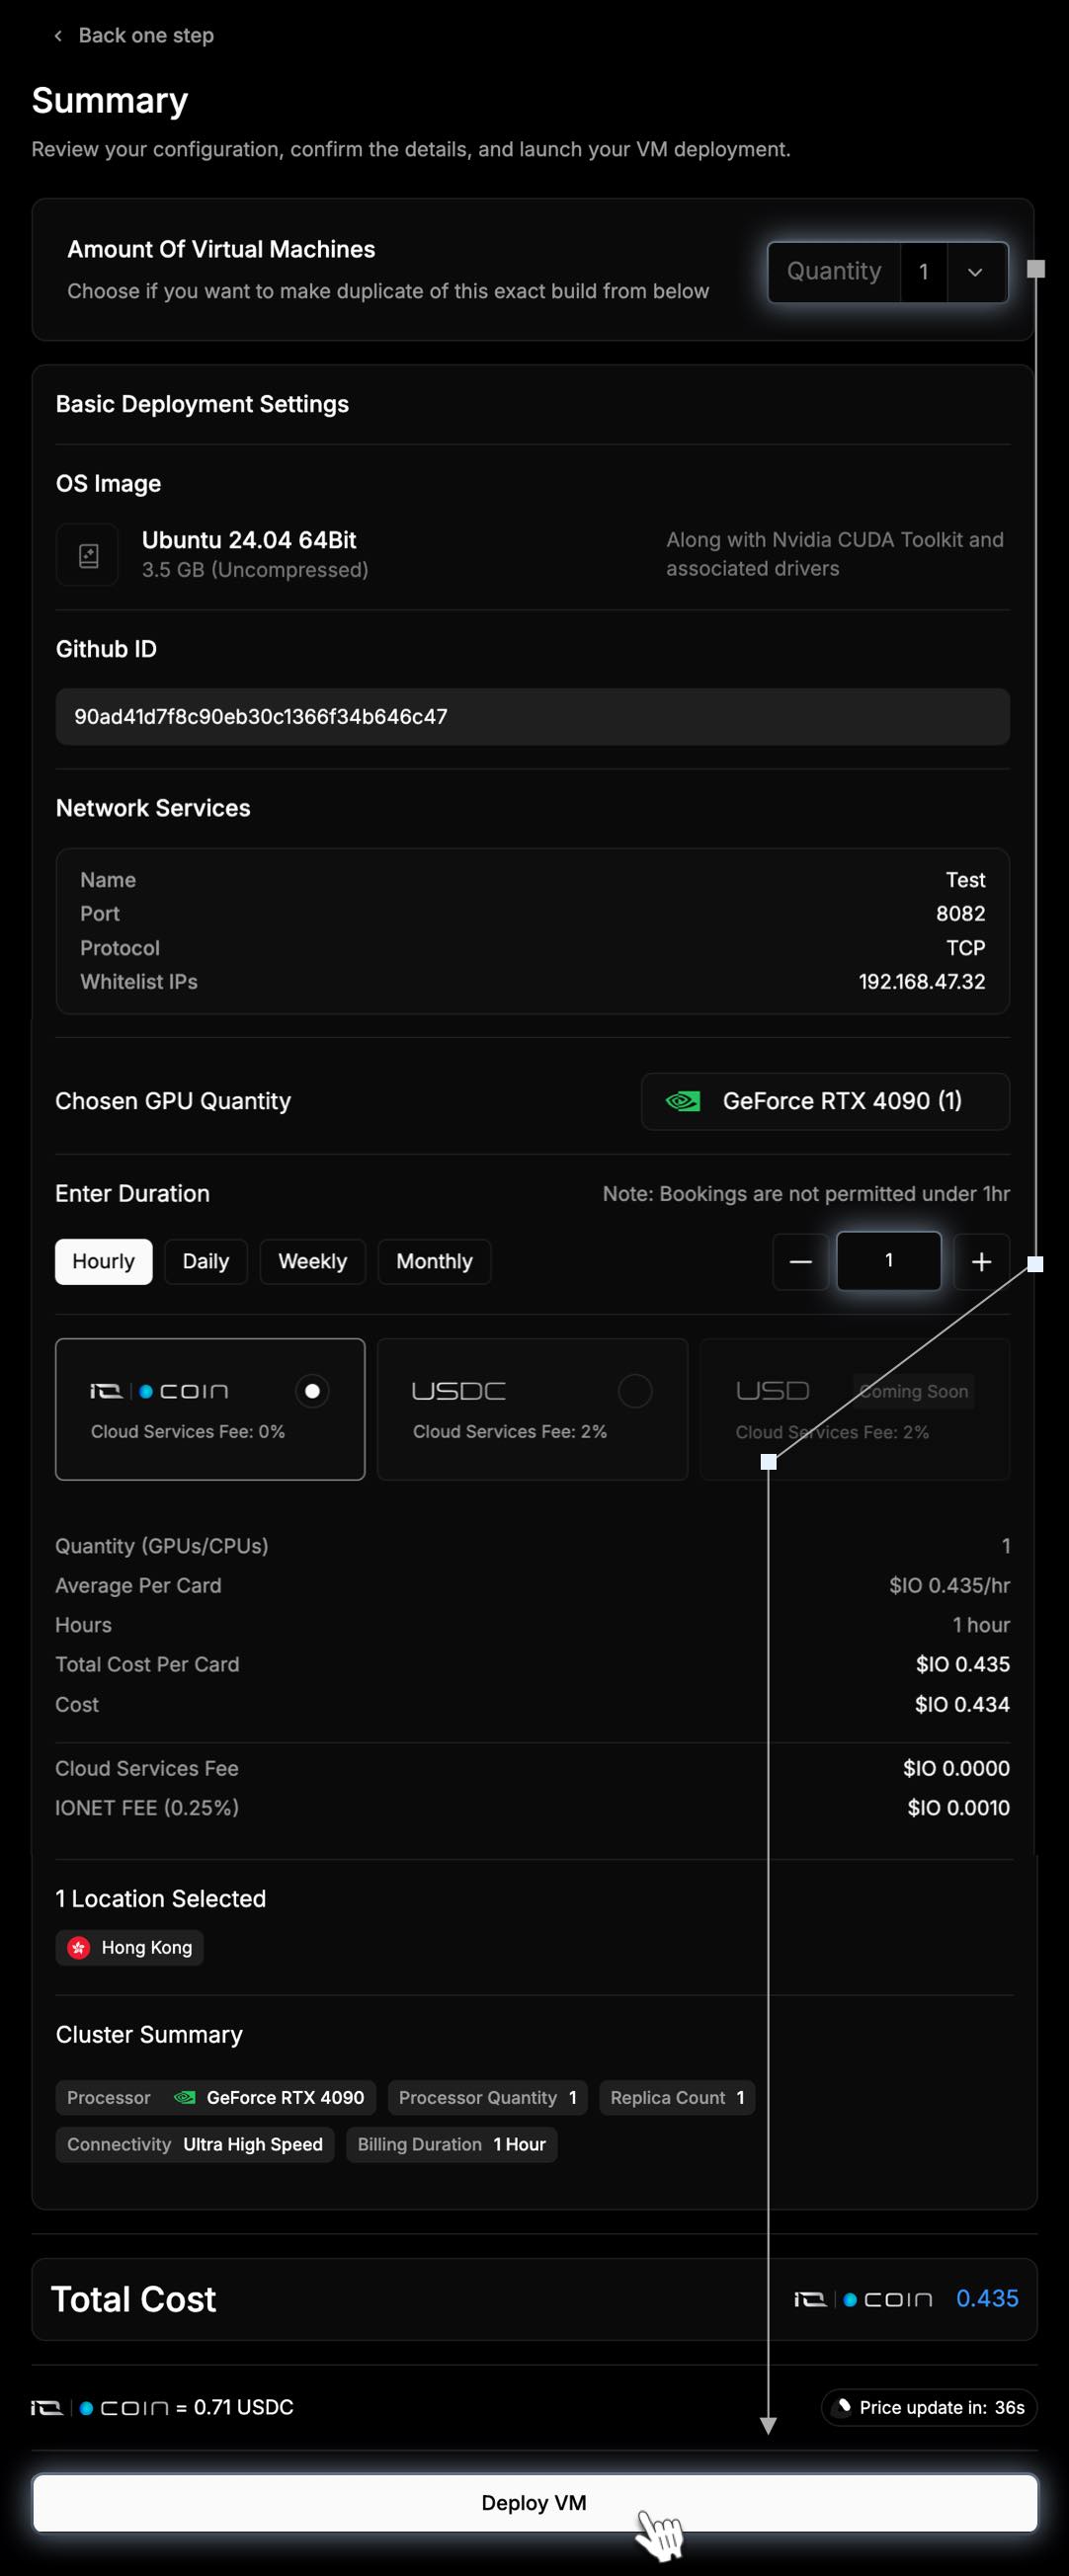Screen dimensions: 1069x2576
Task: Select USDC payment radio button
Action: pyautogui.click(x=635, y=1391)
